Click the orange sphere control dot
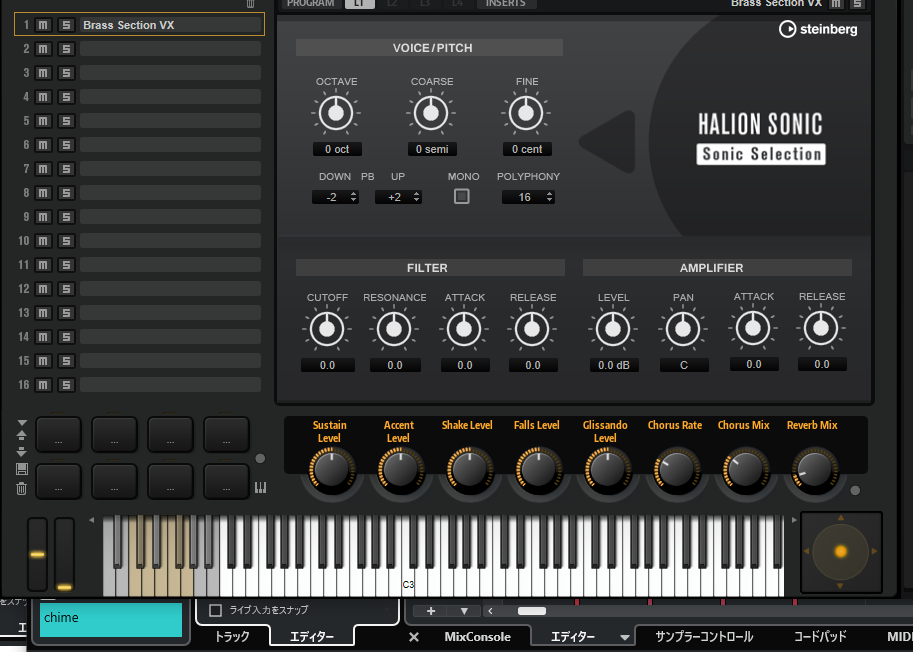This screenshot has height=652, width=913. point(840,551)
